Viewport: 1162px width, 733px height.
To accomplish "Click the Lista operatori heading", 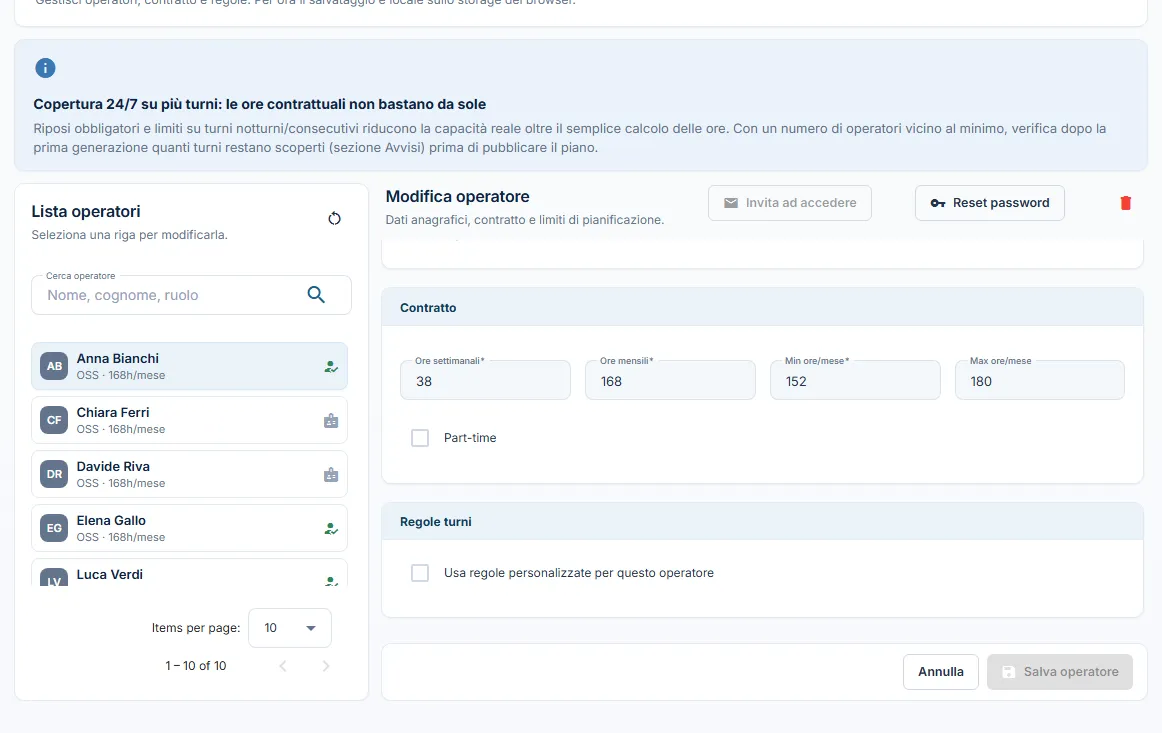I will coord(86,212).
